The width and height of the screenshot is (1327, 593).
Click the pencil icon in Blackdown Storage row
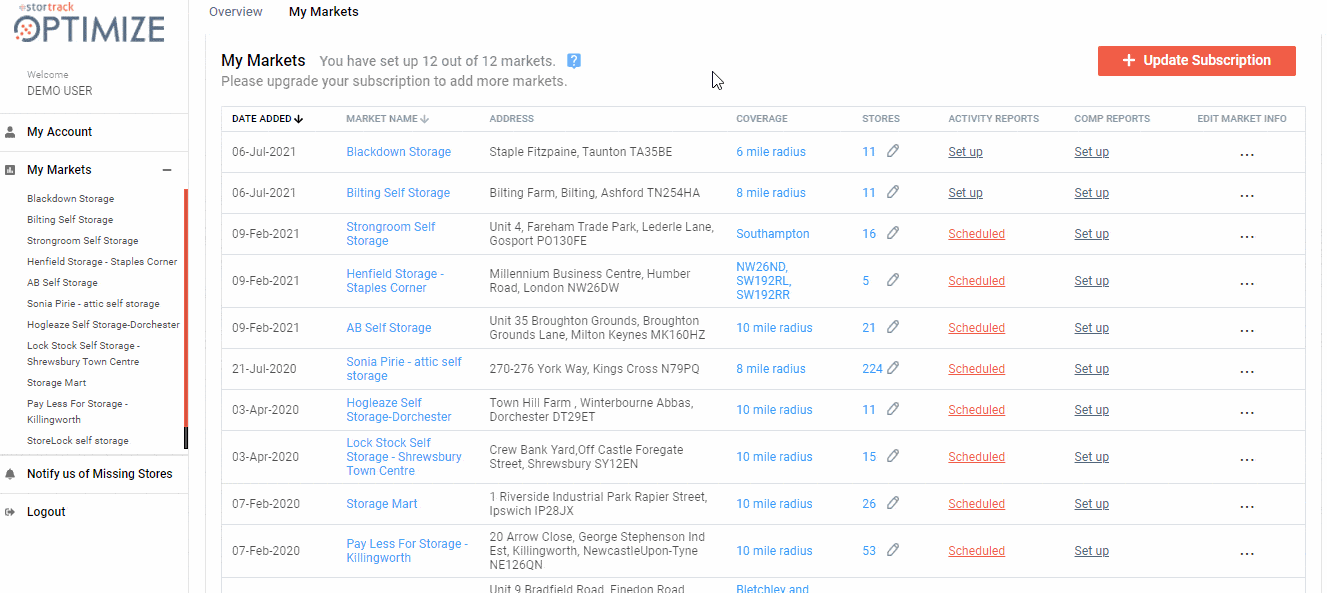click(893, 151)
